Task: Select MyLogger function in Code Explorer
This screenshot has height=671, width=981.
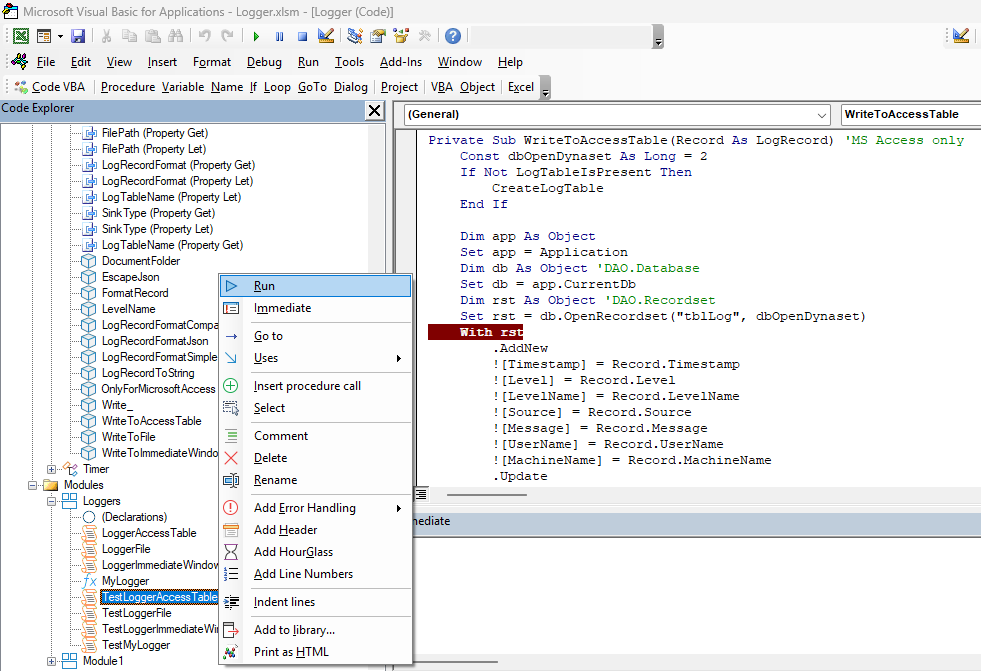Action: (x=125, y=581)
